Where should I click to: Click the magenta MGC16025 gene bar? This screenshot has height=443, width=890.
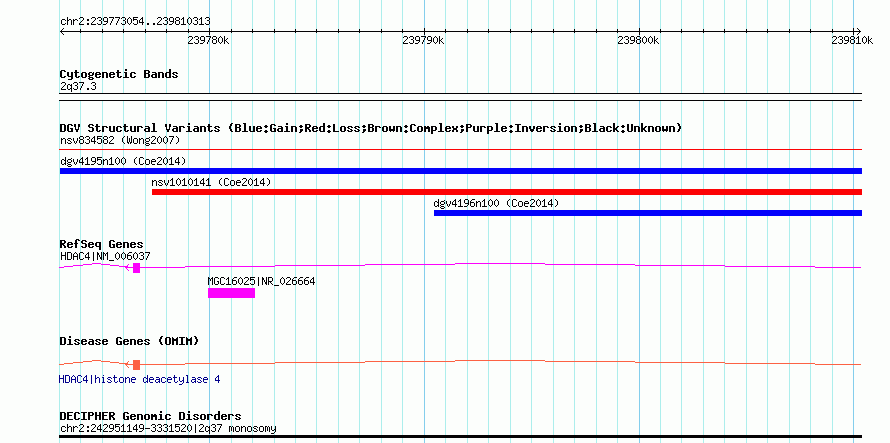pos(231,293)
